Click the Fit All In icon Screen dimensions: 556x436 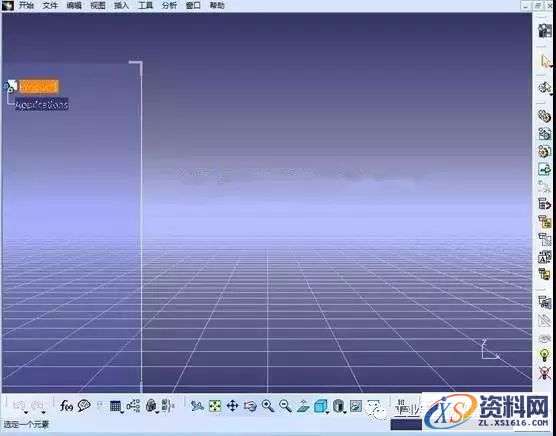coord(215,406)
